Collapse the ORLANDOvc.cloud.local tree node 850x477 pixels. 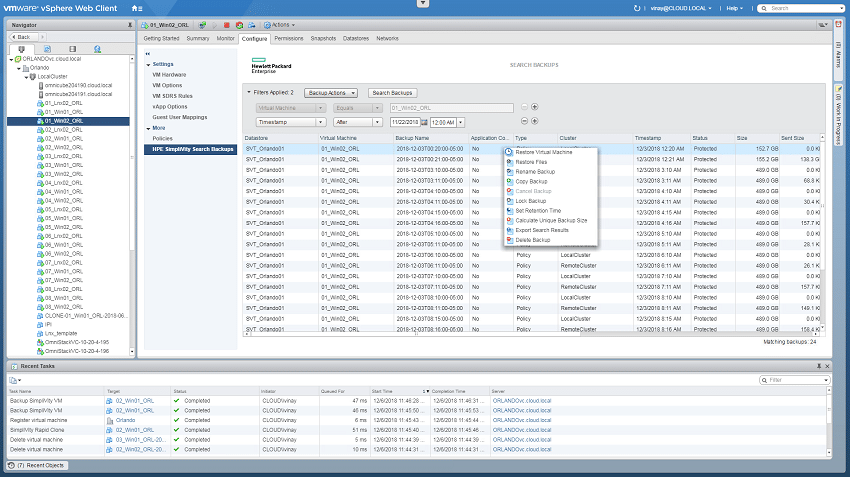11,60
